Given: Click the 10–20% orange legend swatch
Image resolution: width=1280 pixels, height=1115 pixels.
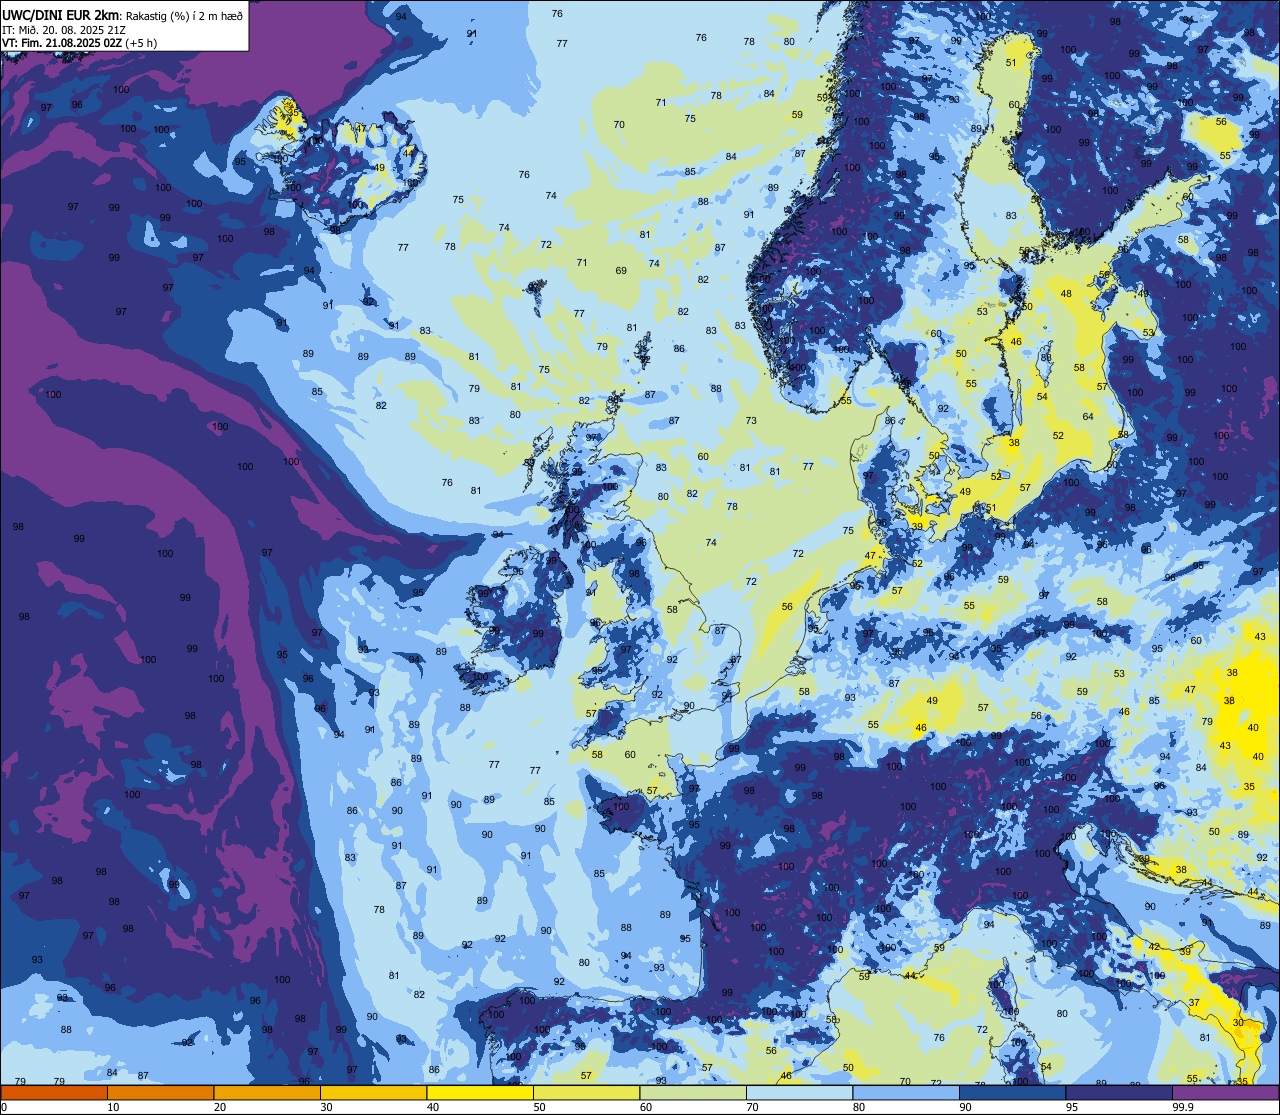Looking at the screenshot, I should pyautogui.click(x=160, y=1092).
